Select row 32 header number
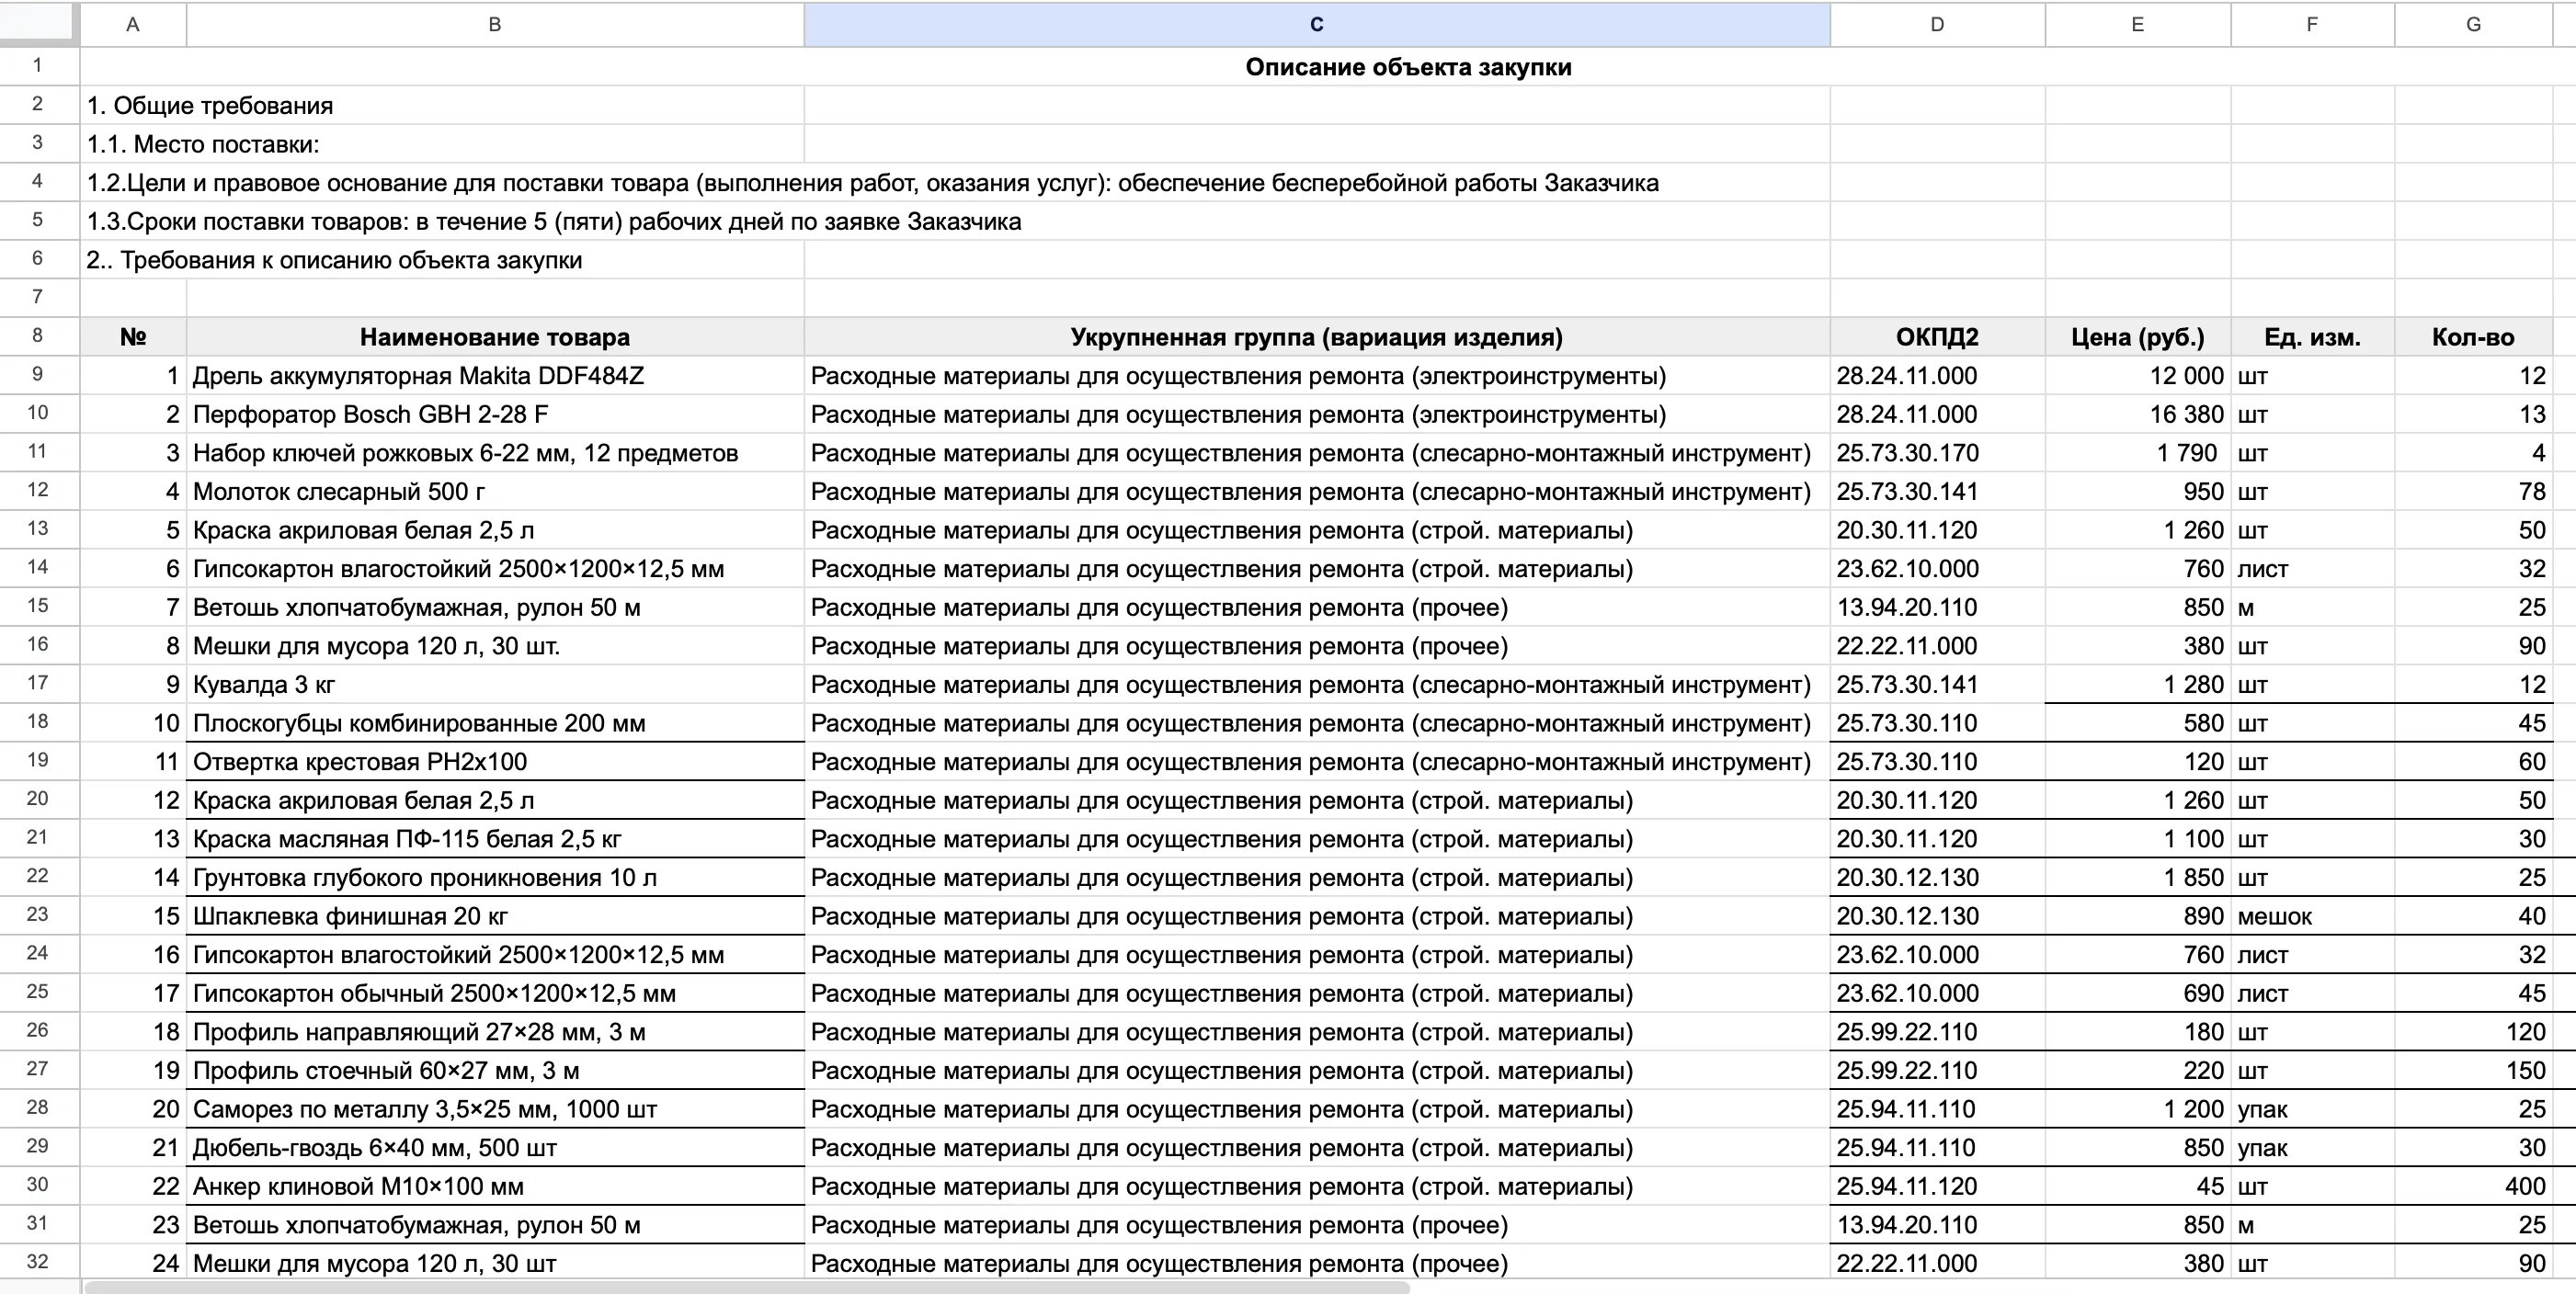Image resolution: width=2576 pixels, height=1294 pixels. [38, 1262]
